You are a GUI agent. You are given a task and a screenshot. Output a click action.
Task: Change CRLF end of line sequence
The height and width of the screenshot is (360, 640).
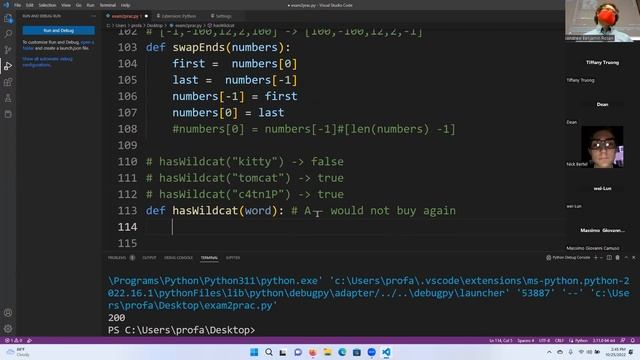[559, 340]
